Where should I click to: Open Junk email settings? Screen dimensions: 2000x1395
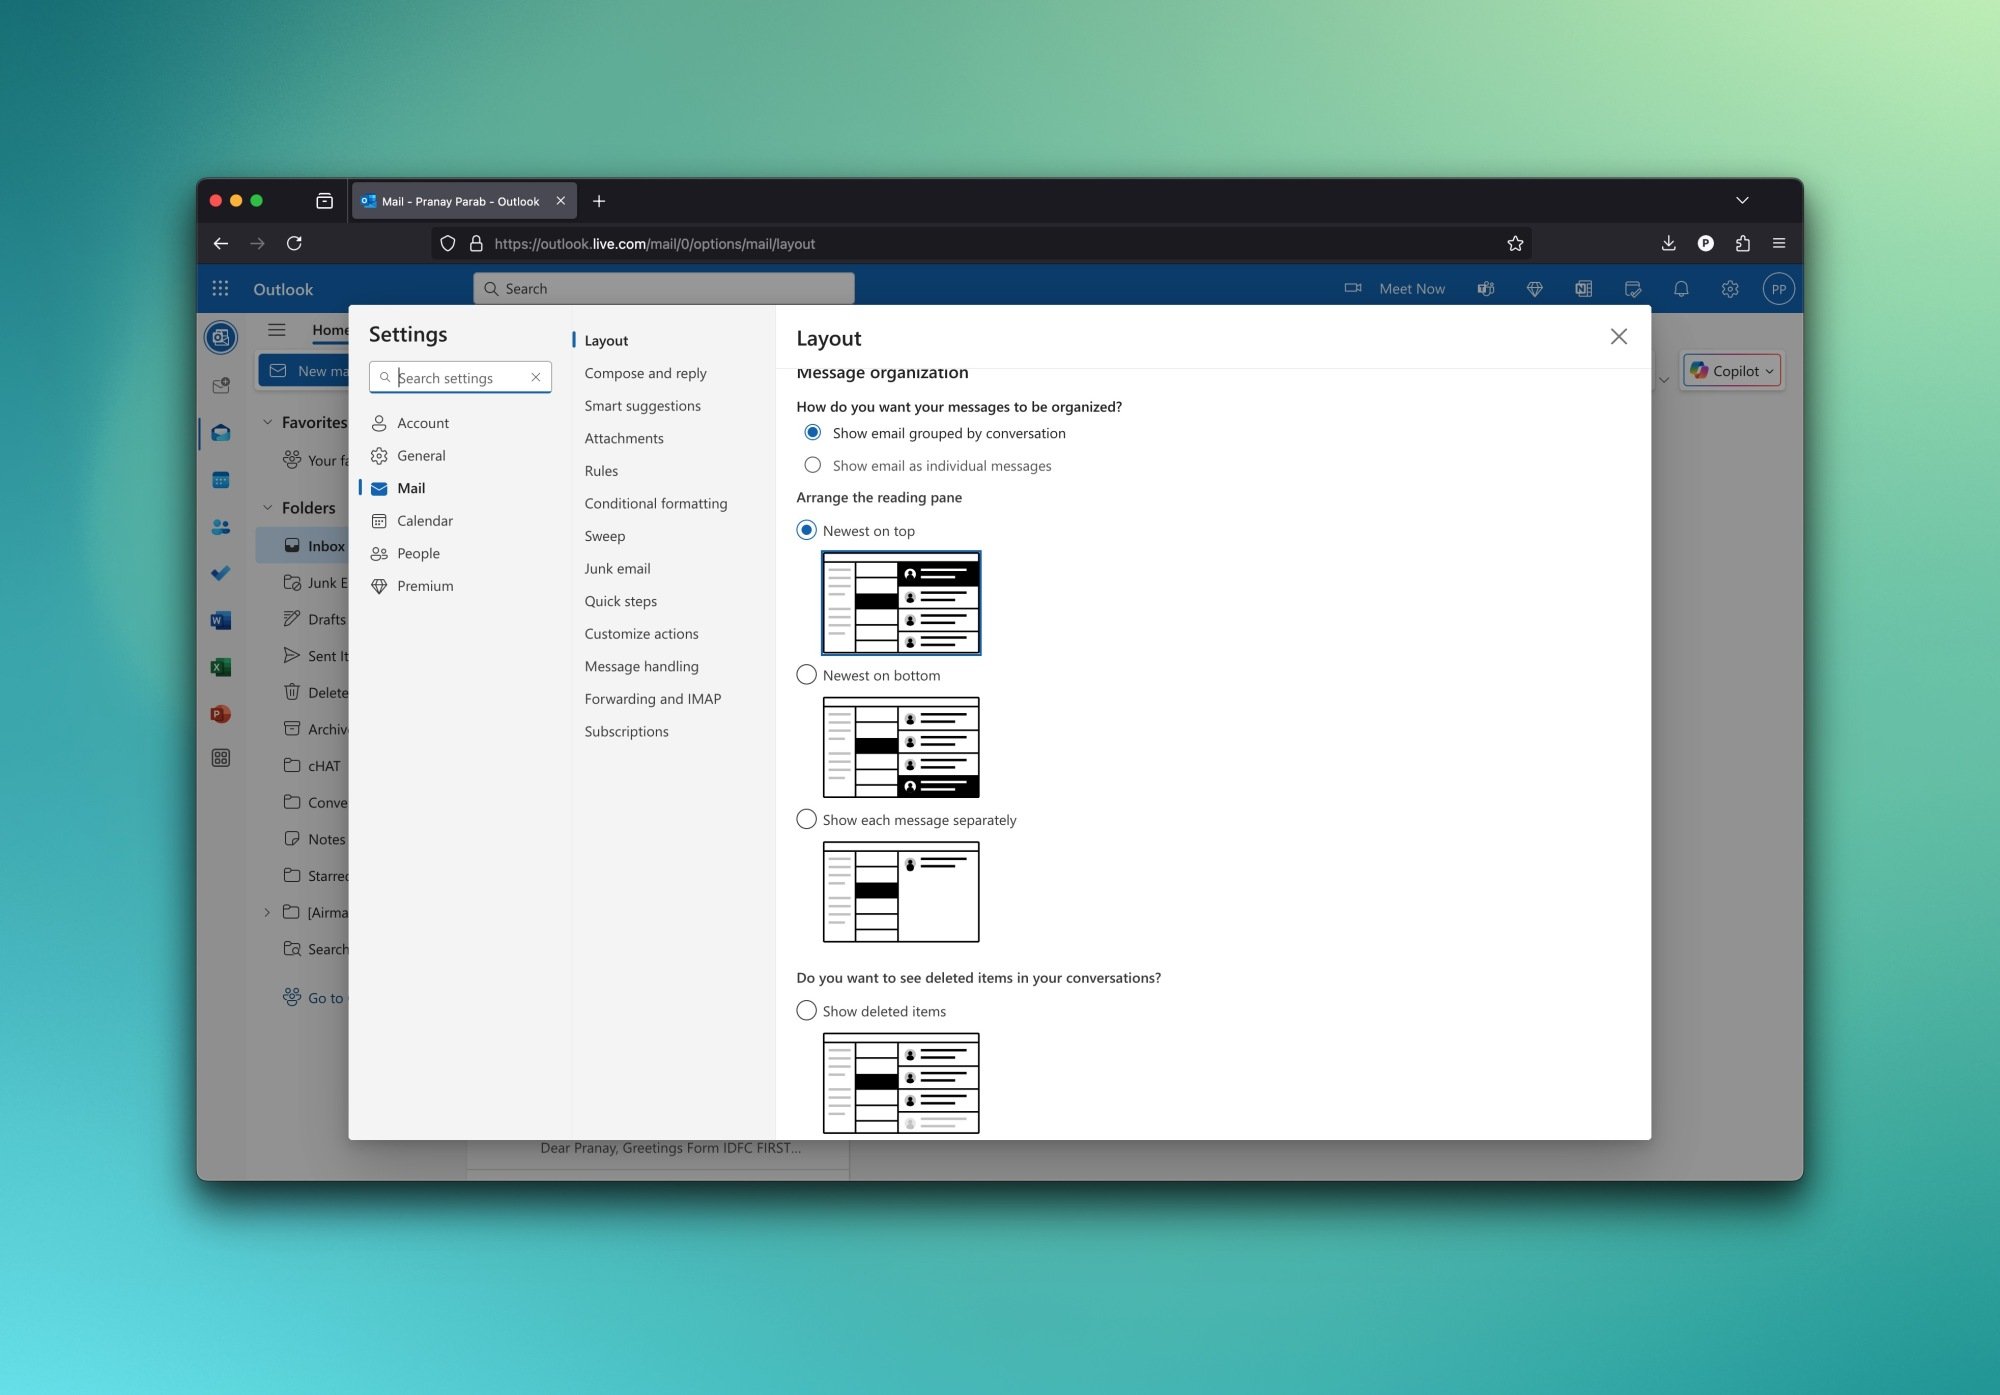[617, 568]
